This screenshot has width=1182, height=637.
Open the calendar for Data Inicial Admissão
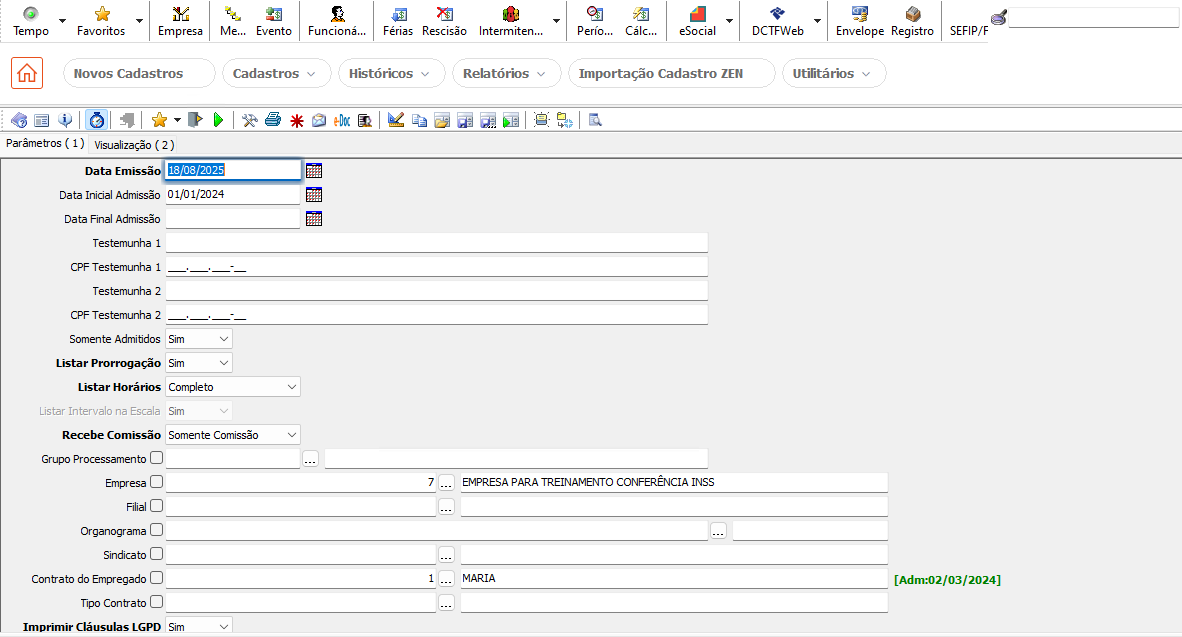click(314, 194)
